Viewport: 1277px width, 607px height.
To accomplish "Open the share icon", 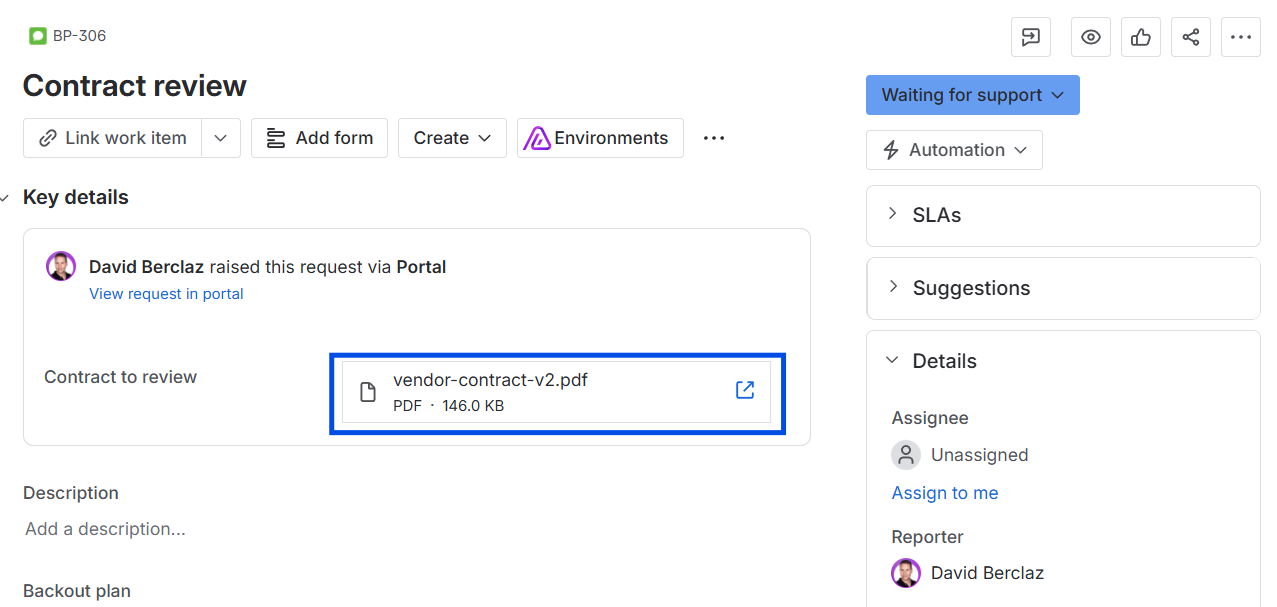I will (1191, 37).
